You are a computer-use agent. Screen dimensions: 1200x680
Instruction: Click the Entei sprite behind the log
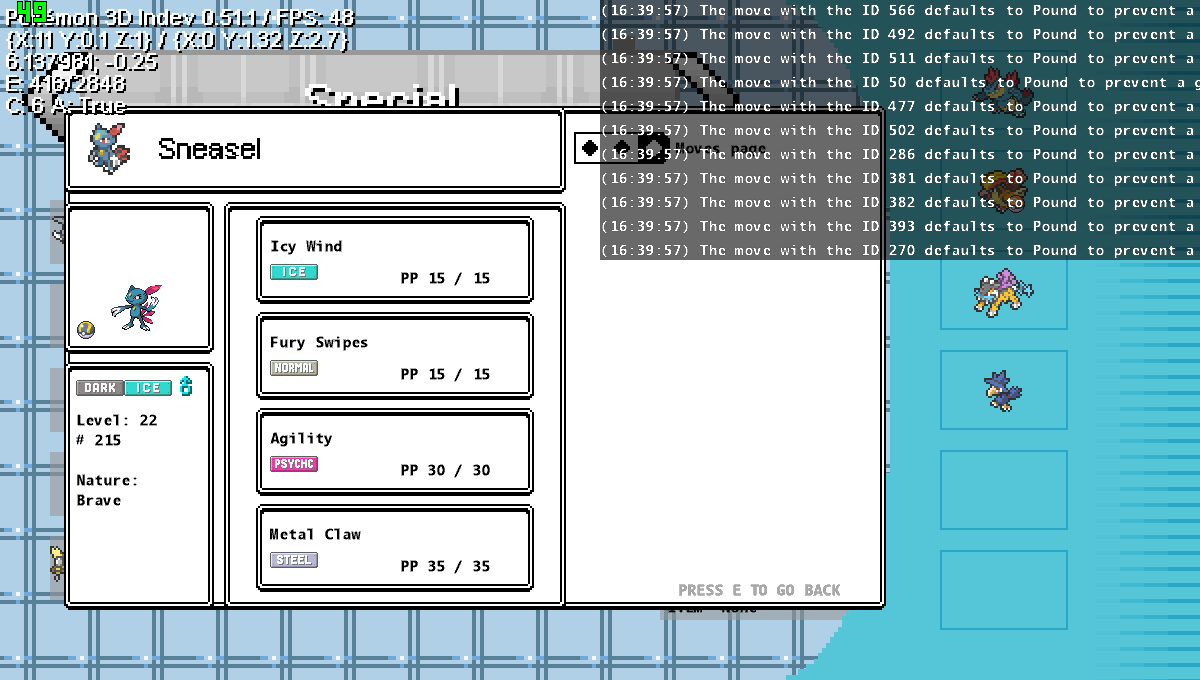coord(1003,190)
